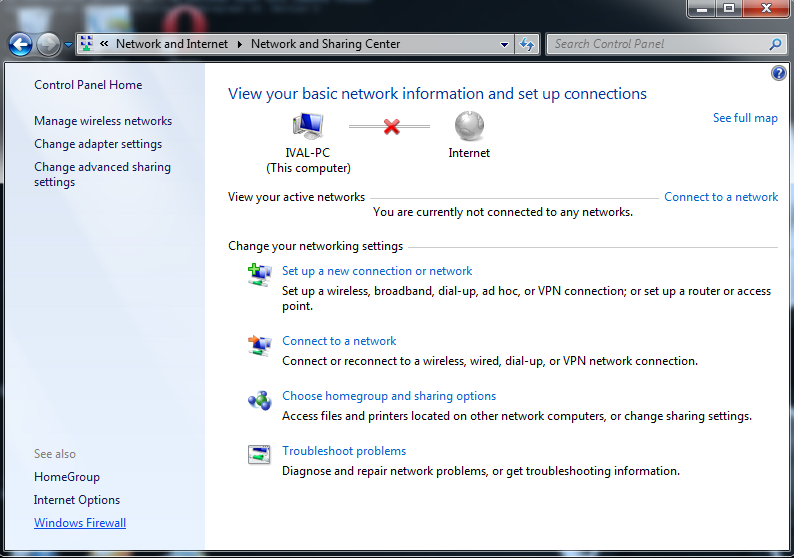Screen dimensions: 794x558
Task: Go to Control Panel Home
Action: (88, 85)
